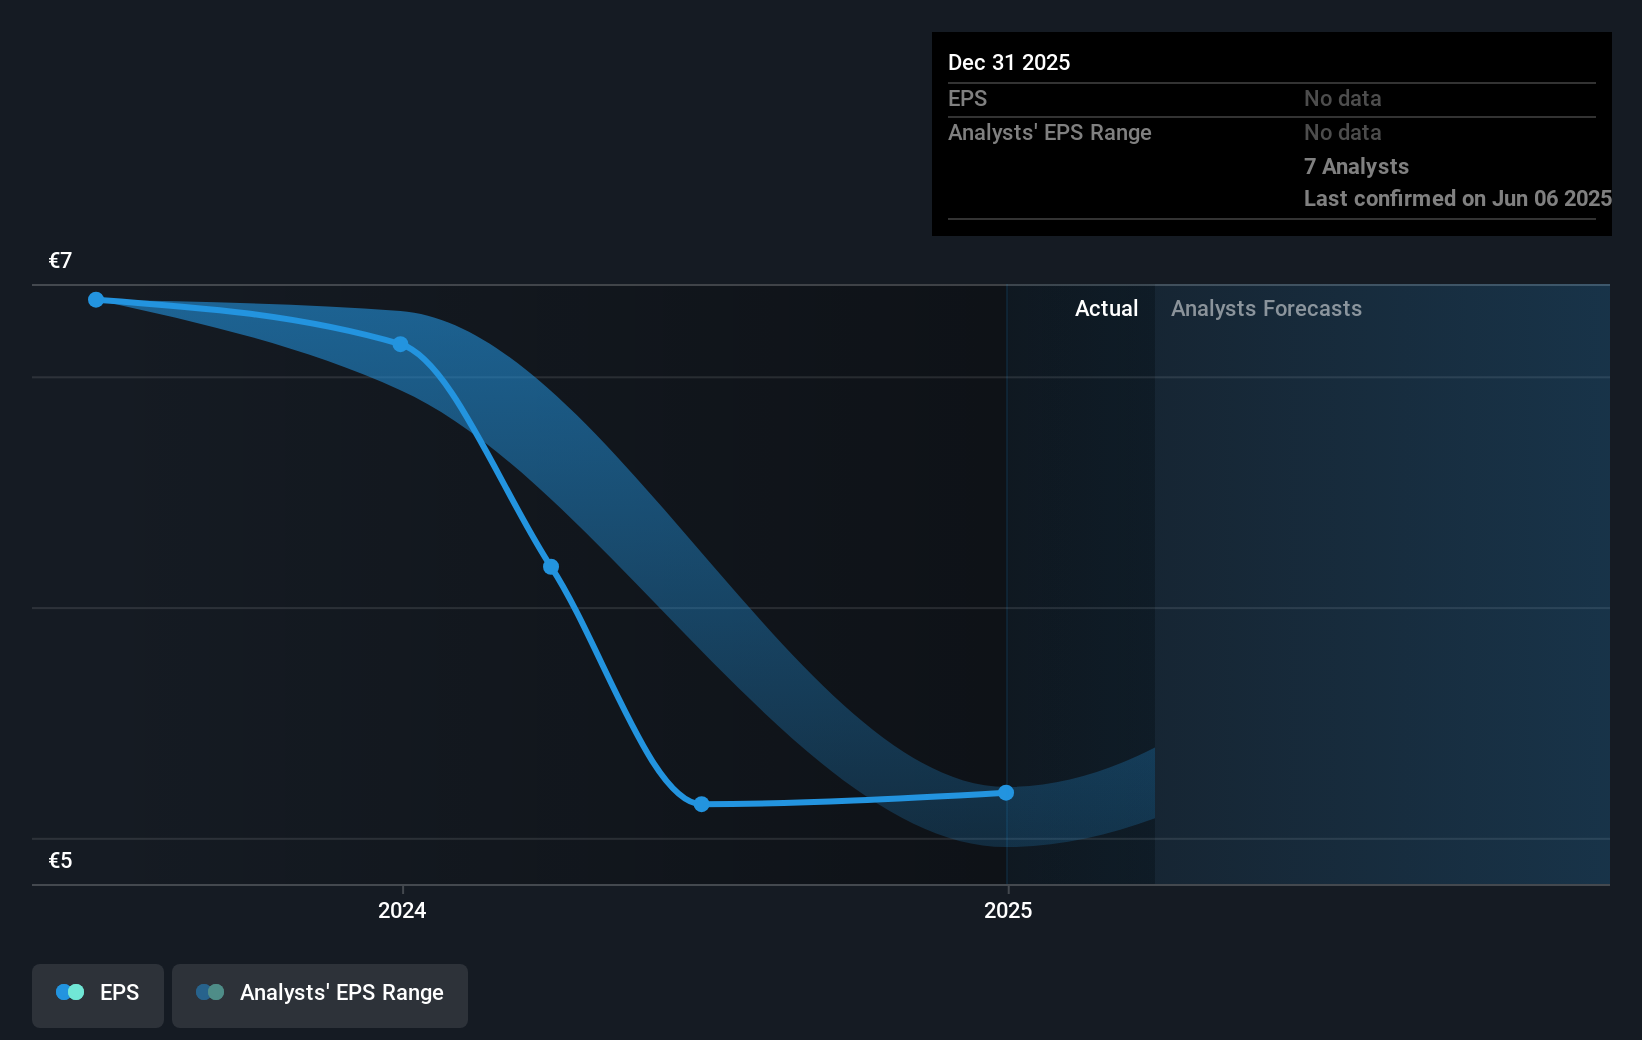Select the EPS data point at 2025
The image size is (1642, 1040).
[x=1006, y=792]
